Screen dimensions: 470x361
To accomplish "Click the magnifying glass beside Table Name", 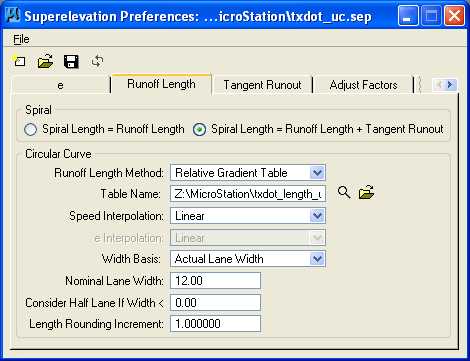I will [344, 193].
